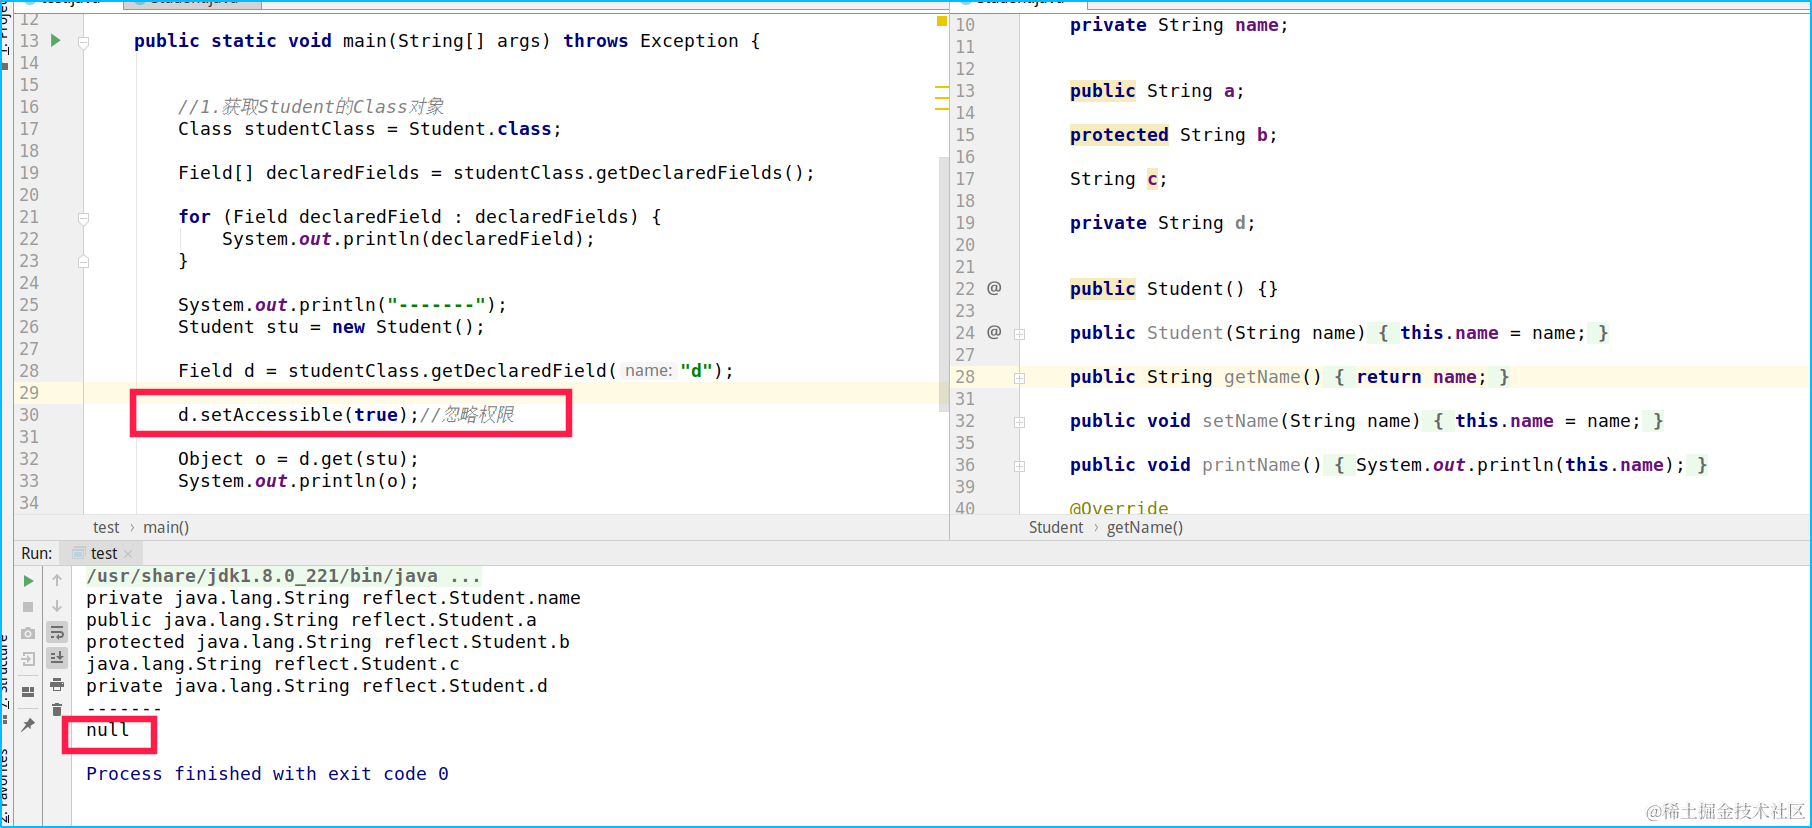This screenshot has width=1812, height=828.
Task: Click the green run gutter arrow beside main method
Action: 56,40
